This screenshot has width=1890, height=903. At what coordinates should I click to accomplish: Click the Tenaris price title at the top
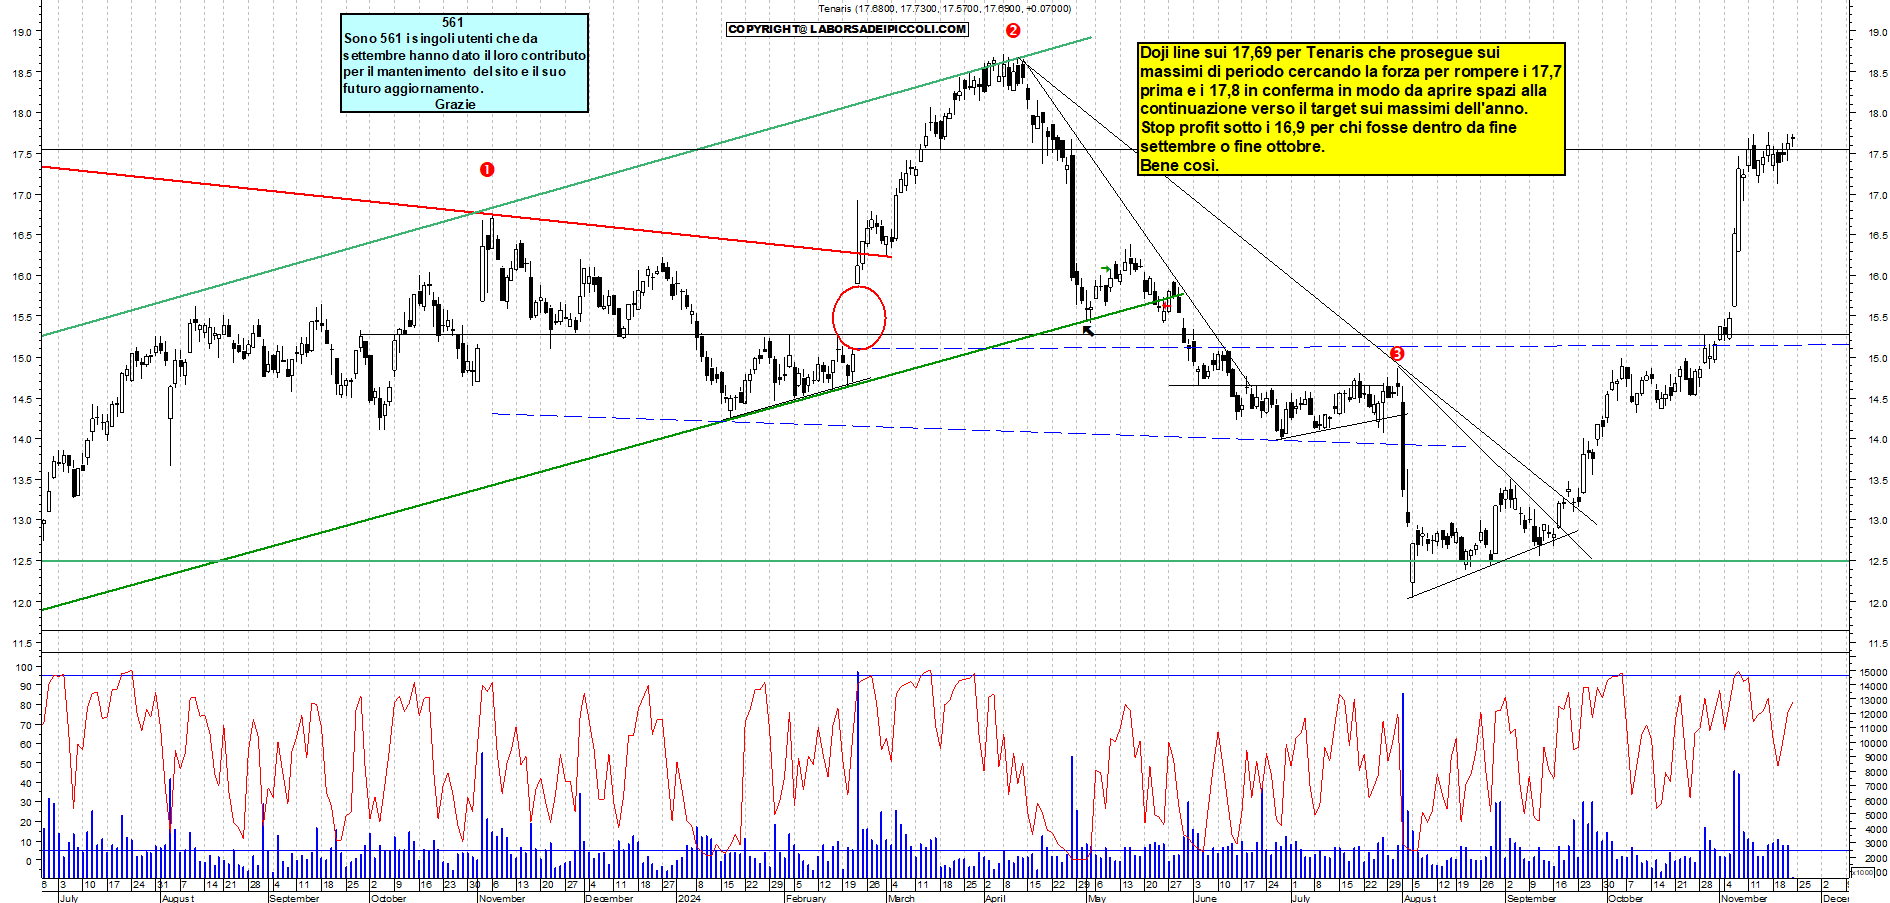944,9
